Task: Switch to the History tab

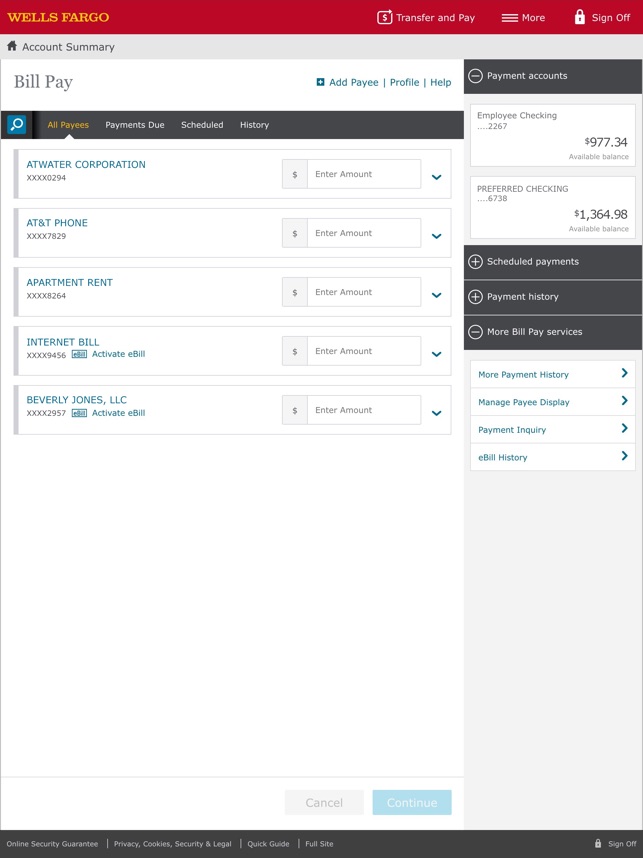Action: pos(254,125)
